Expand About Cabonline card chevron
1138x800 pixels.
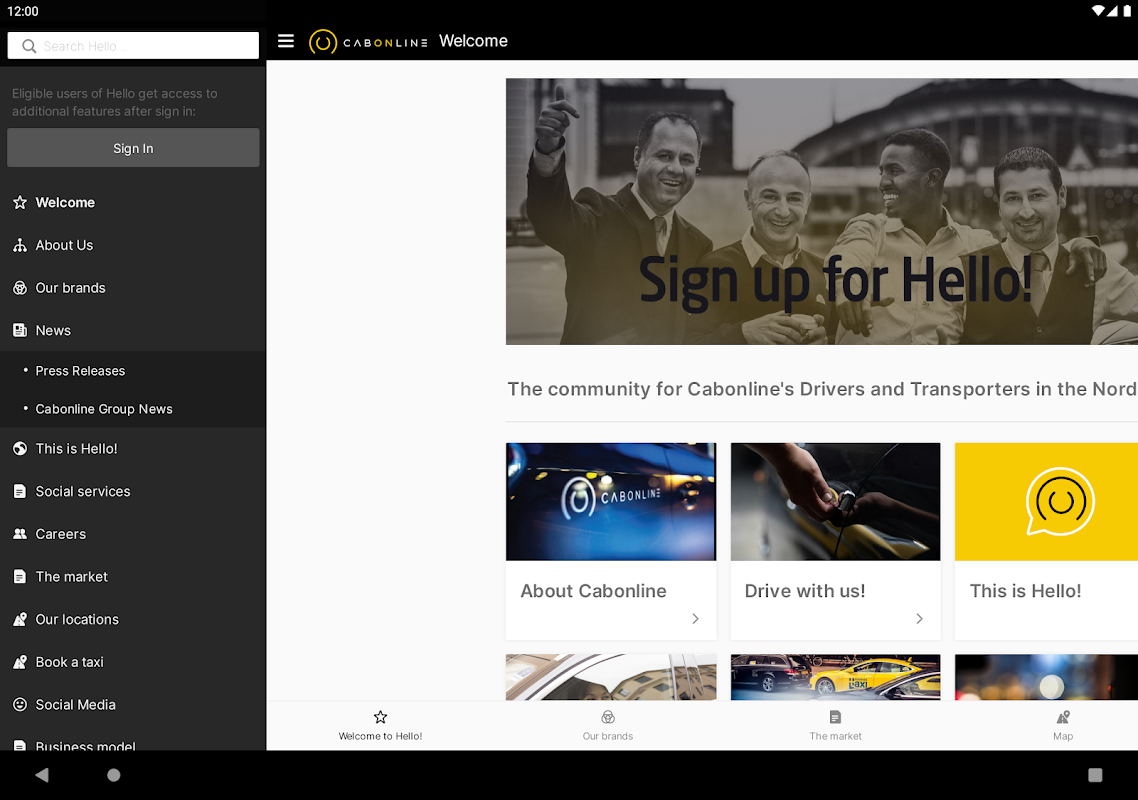point(695,619)
